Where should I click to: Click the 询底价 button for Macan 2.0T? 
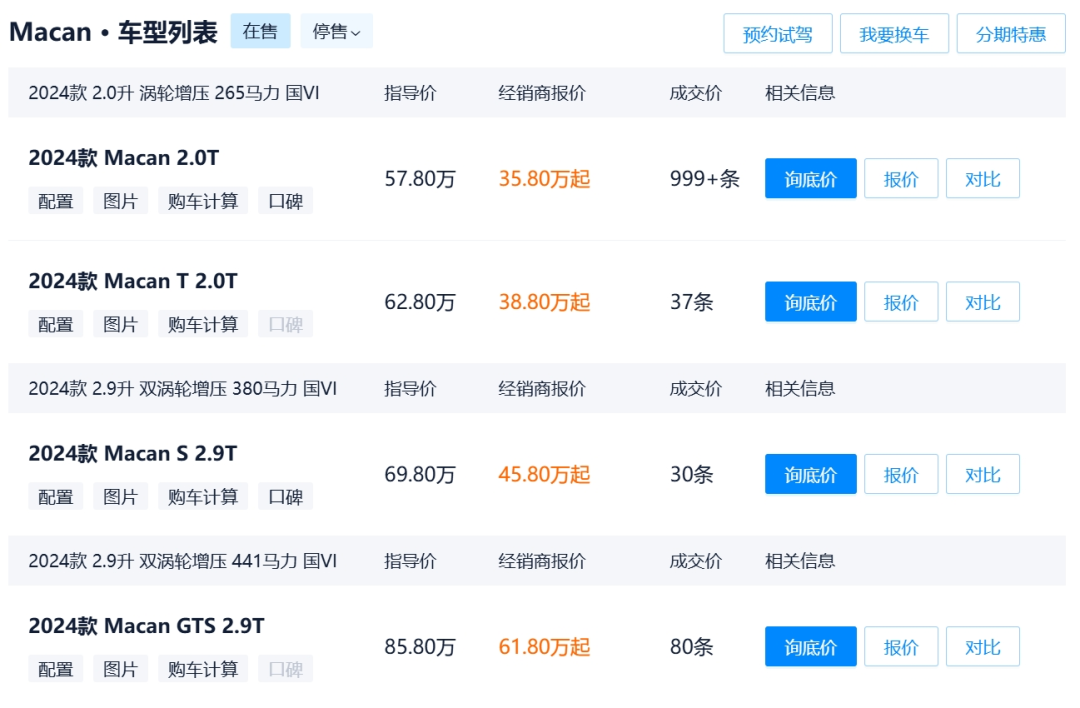(x=810, y=178)
